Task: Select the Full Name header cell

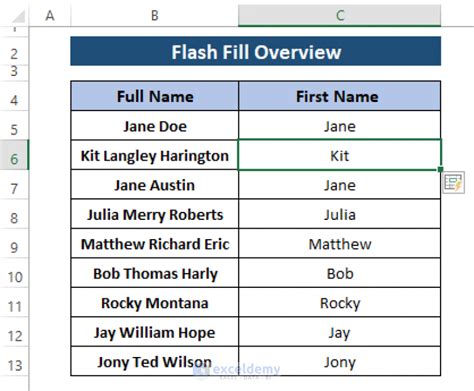Action: pyautogui.click(x=155, y=96)
